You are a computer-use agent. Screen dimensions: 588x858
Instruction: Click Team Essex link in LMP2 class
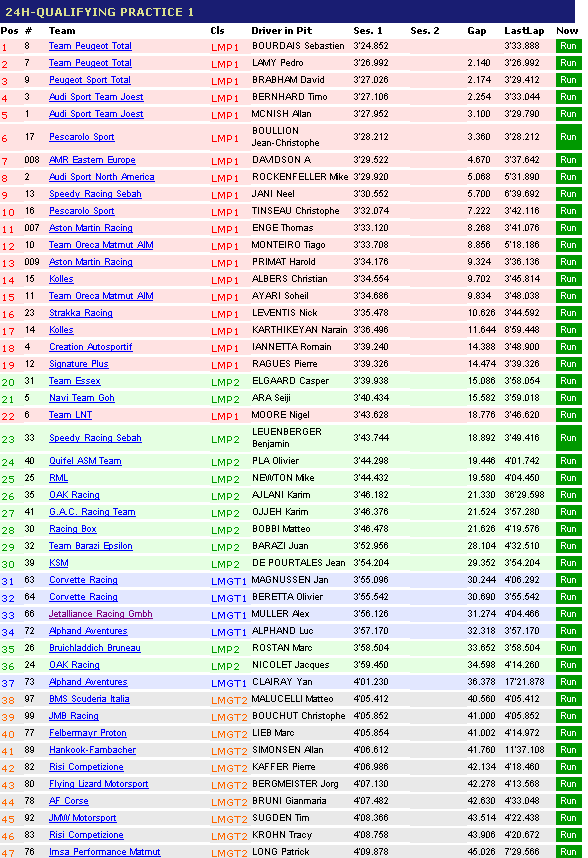tap(75, 381)
